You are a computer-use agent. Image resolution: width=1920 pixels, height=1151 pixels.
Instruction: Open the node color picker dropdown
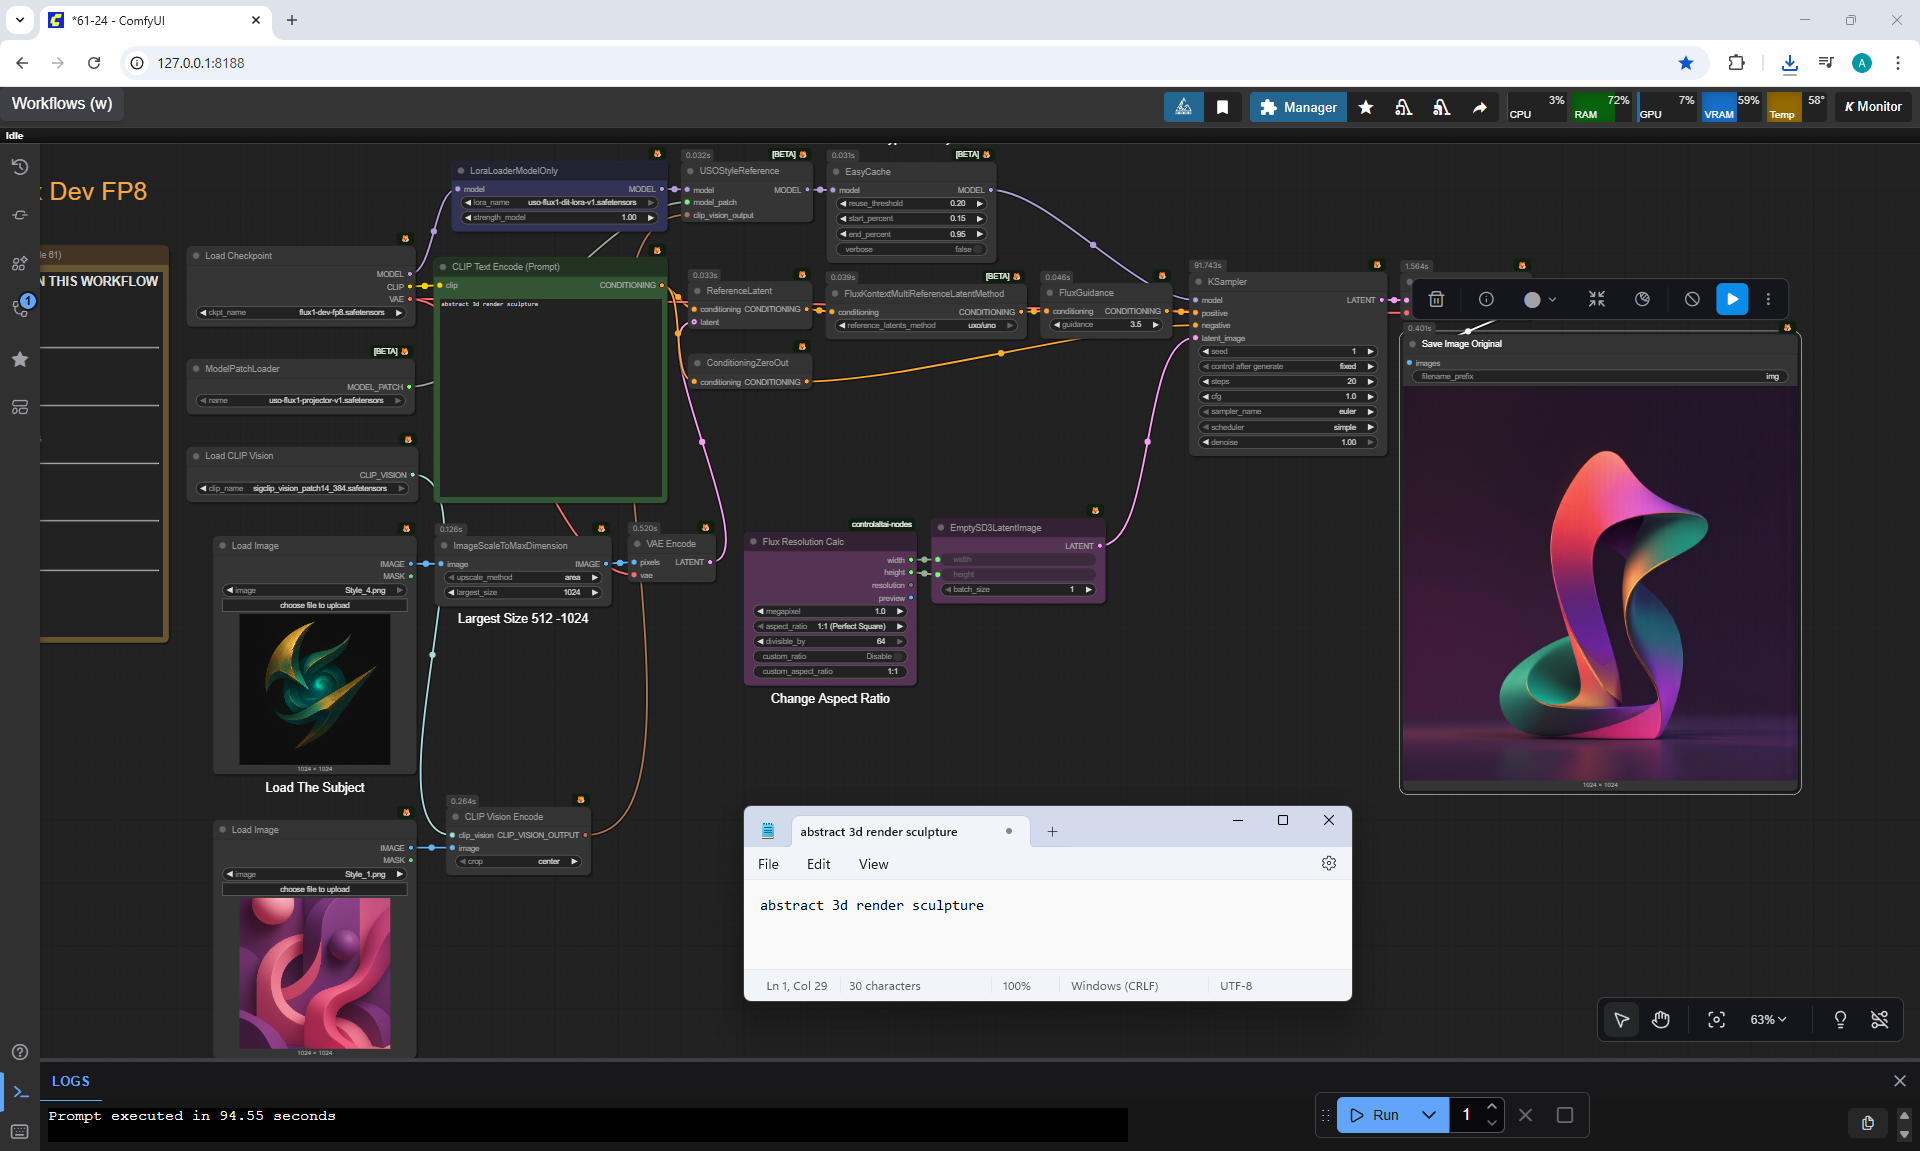click(1540, 299)
